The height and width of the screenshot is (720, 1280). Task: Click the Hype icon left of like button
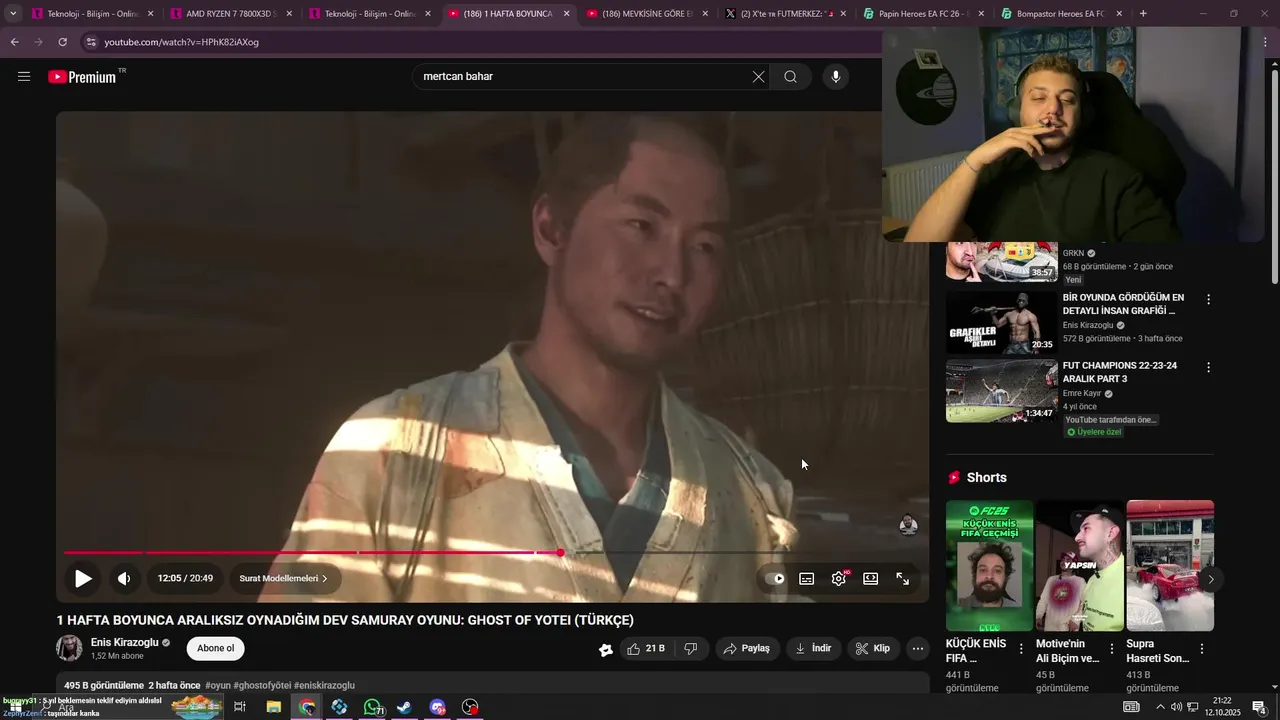(605, 649)
